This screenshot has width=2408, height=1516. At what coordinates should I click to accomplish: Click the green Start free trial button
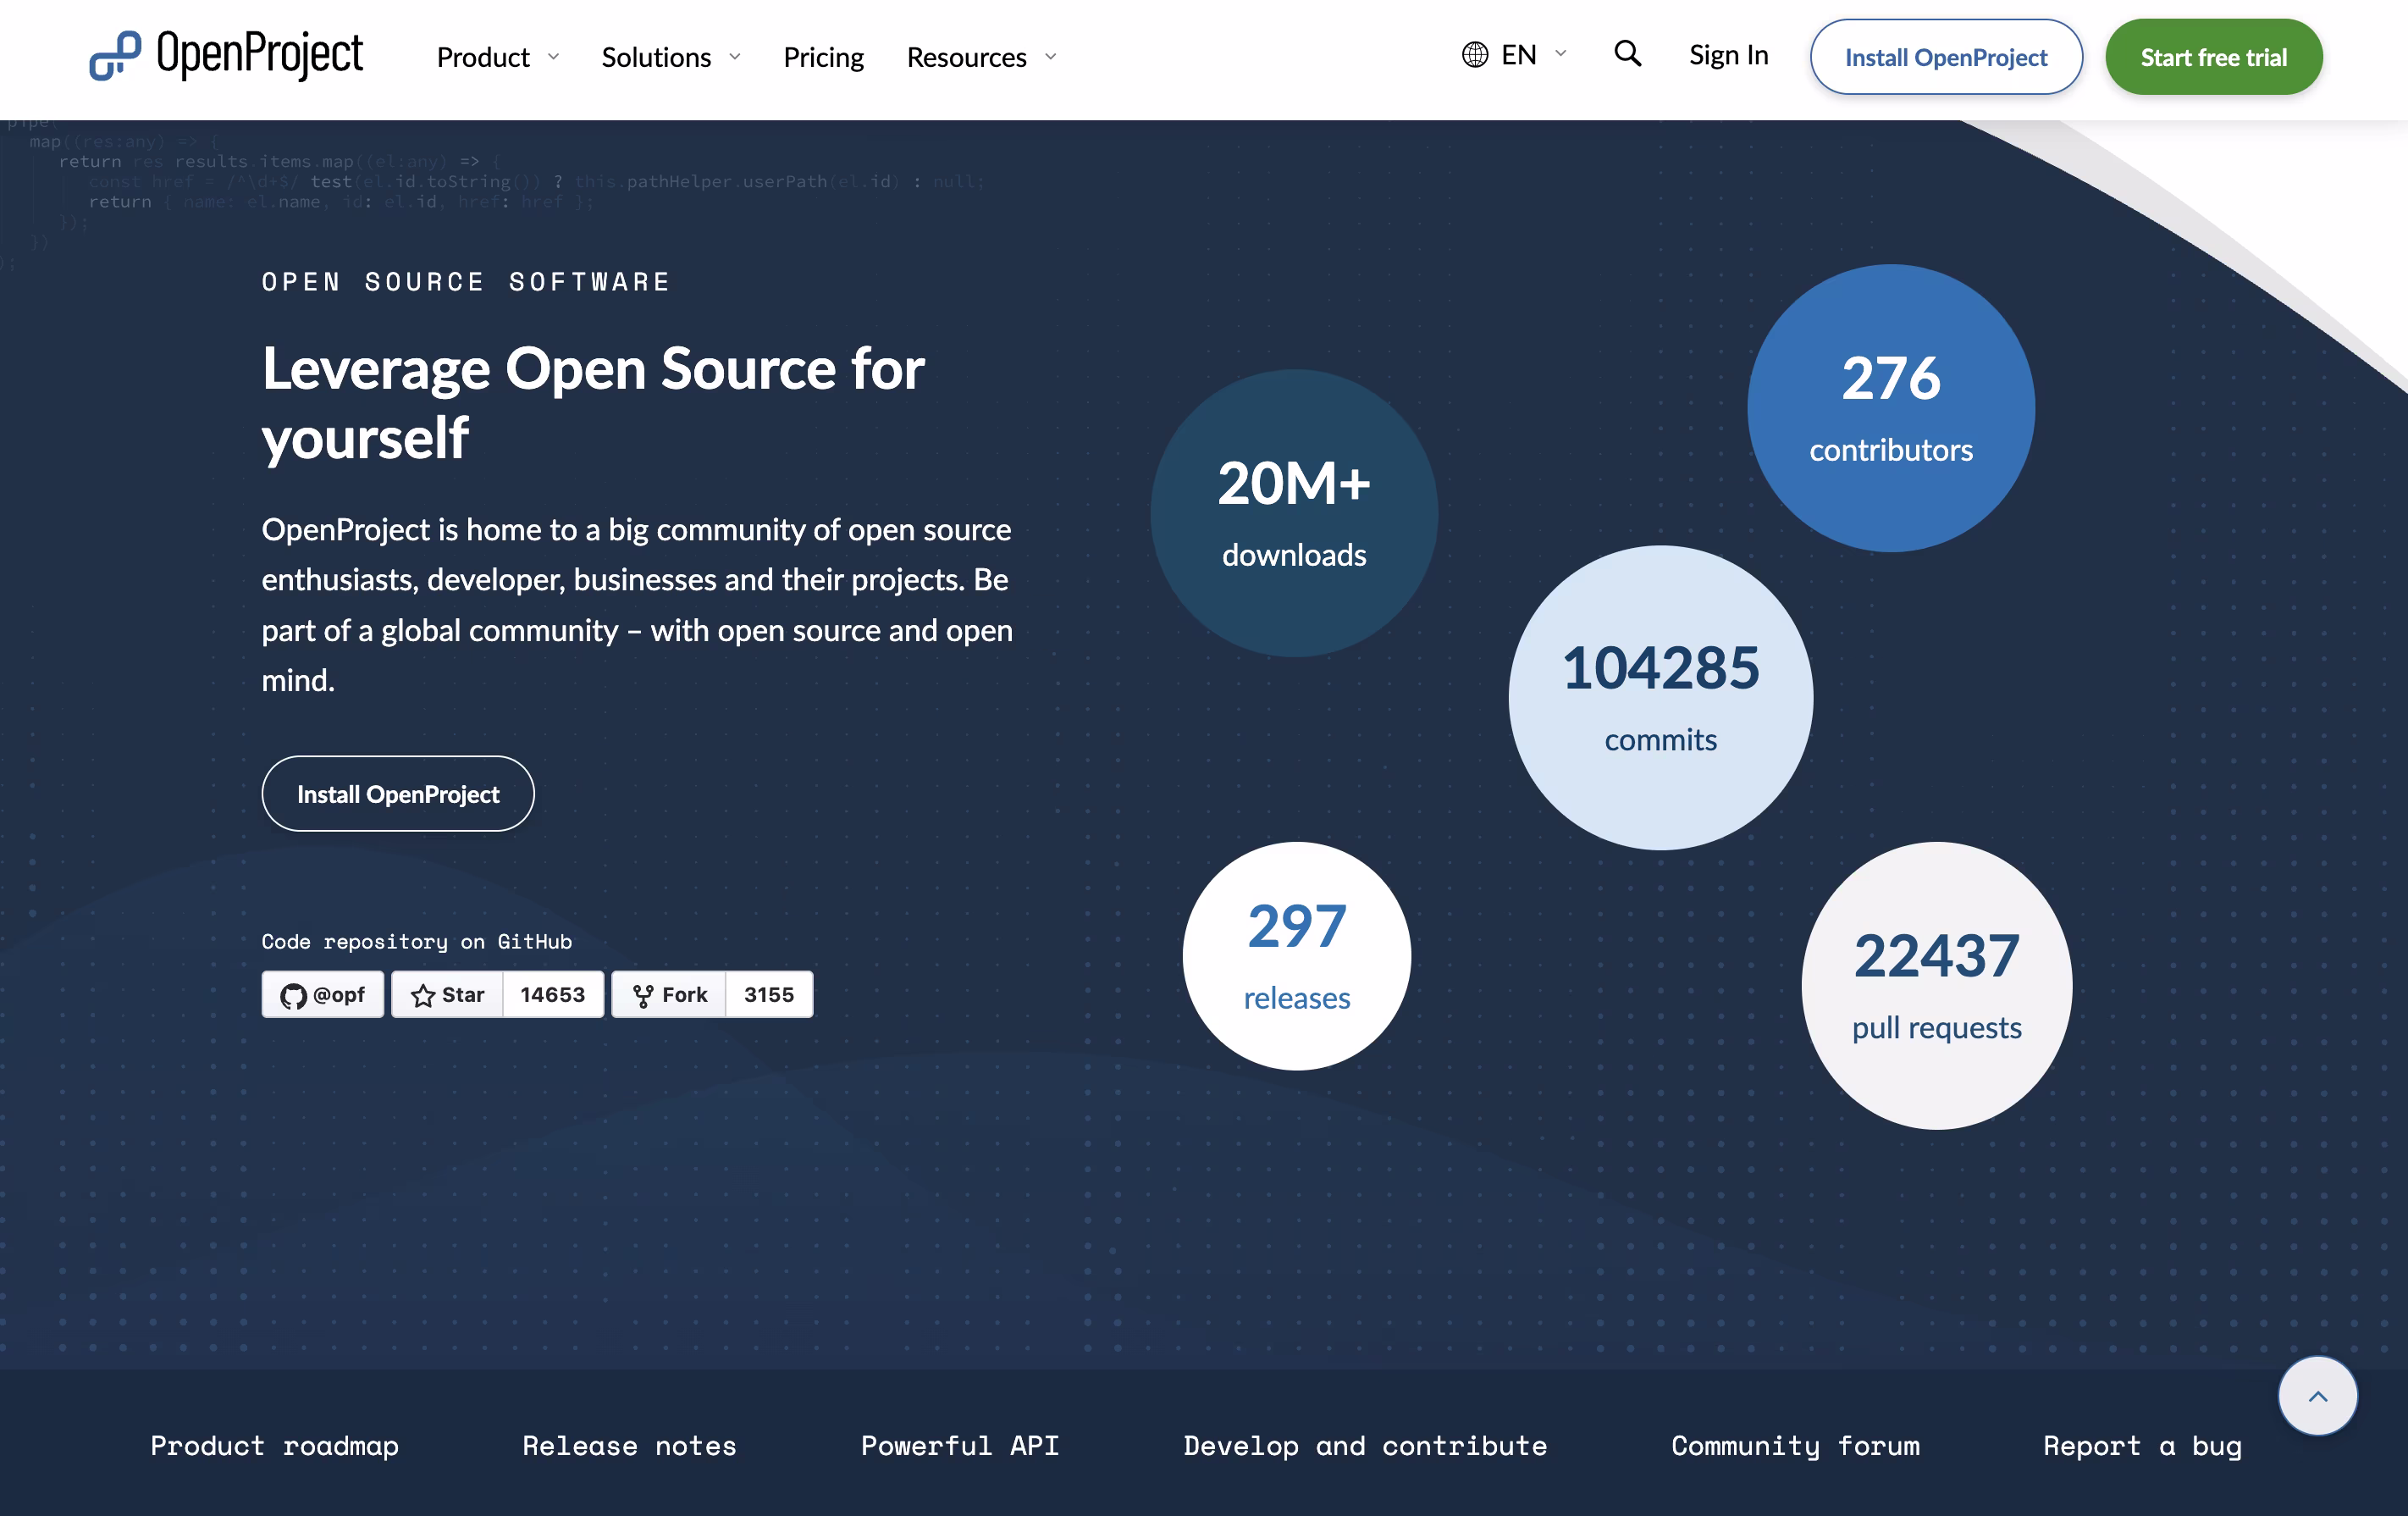point(2213,57)
